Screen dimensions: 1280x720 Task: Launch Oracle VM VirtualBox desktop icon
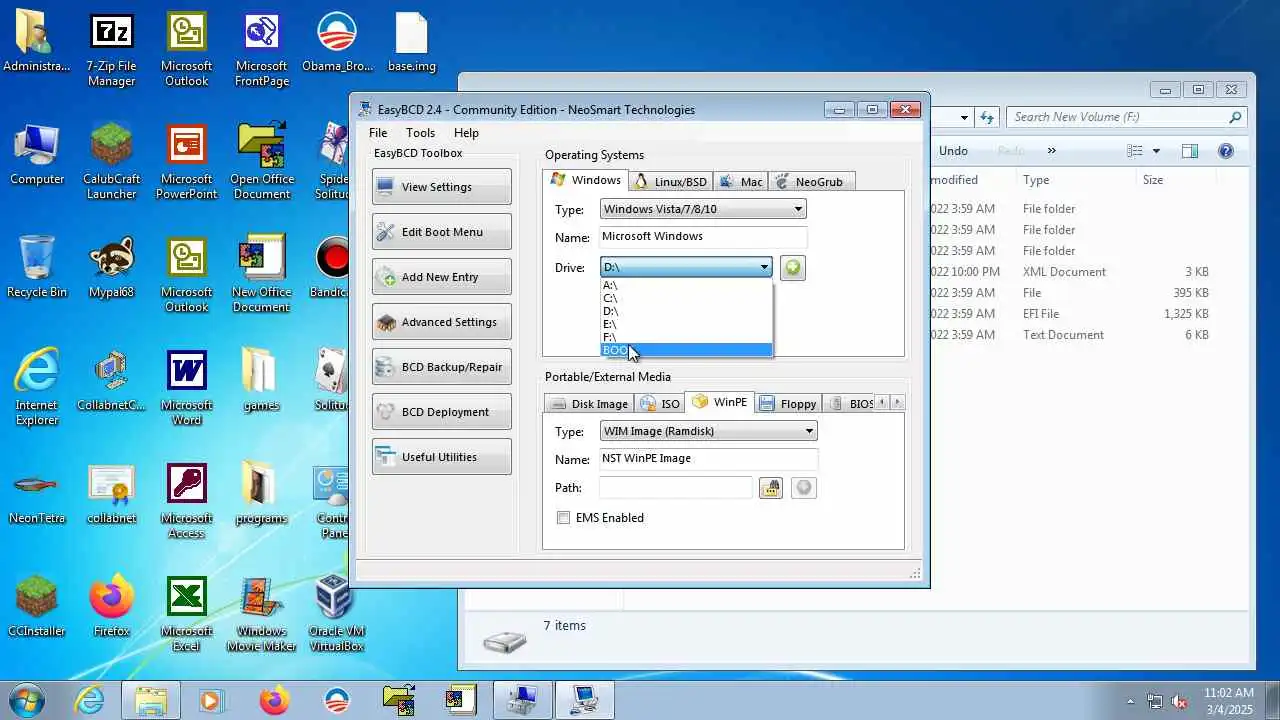(336, 614)
